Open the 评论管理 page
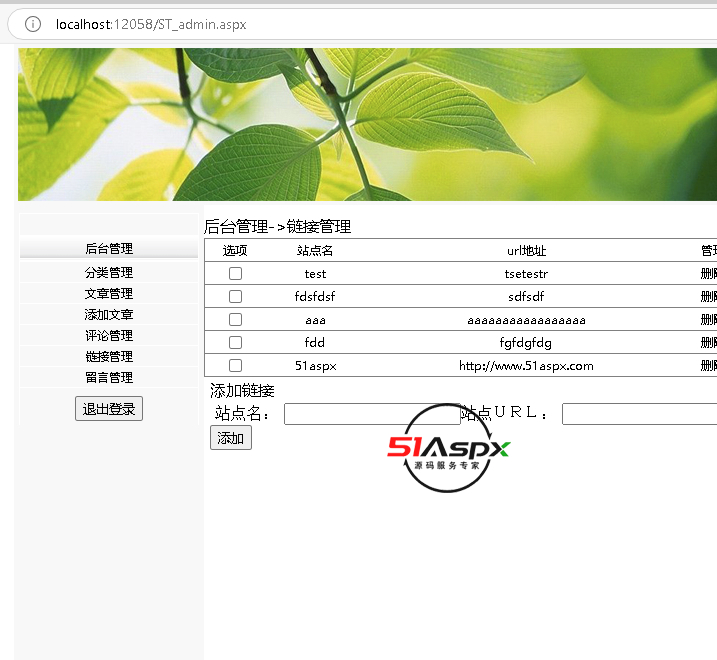The image size is (717, 660). pyautogui.click(x=108, y=335)
